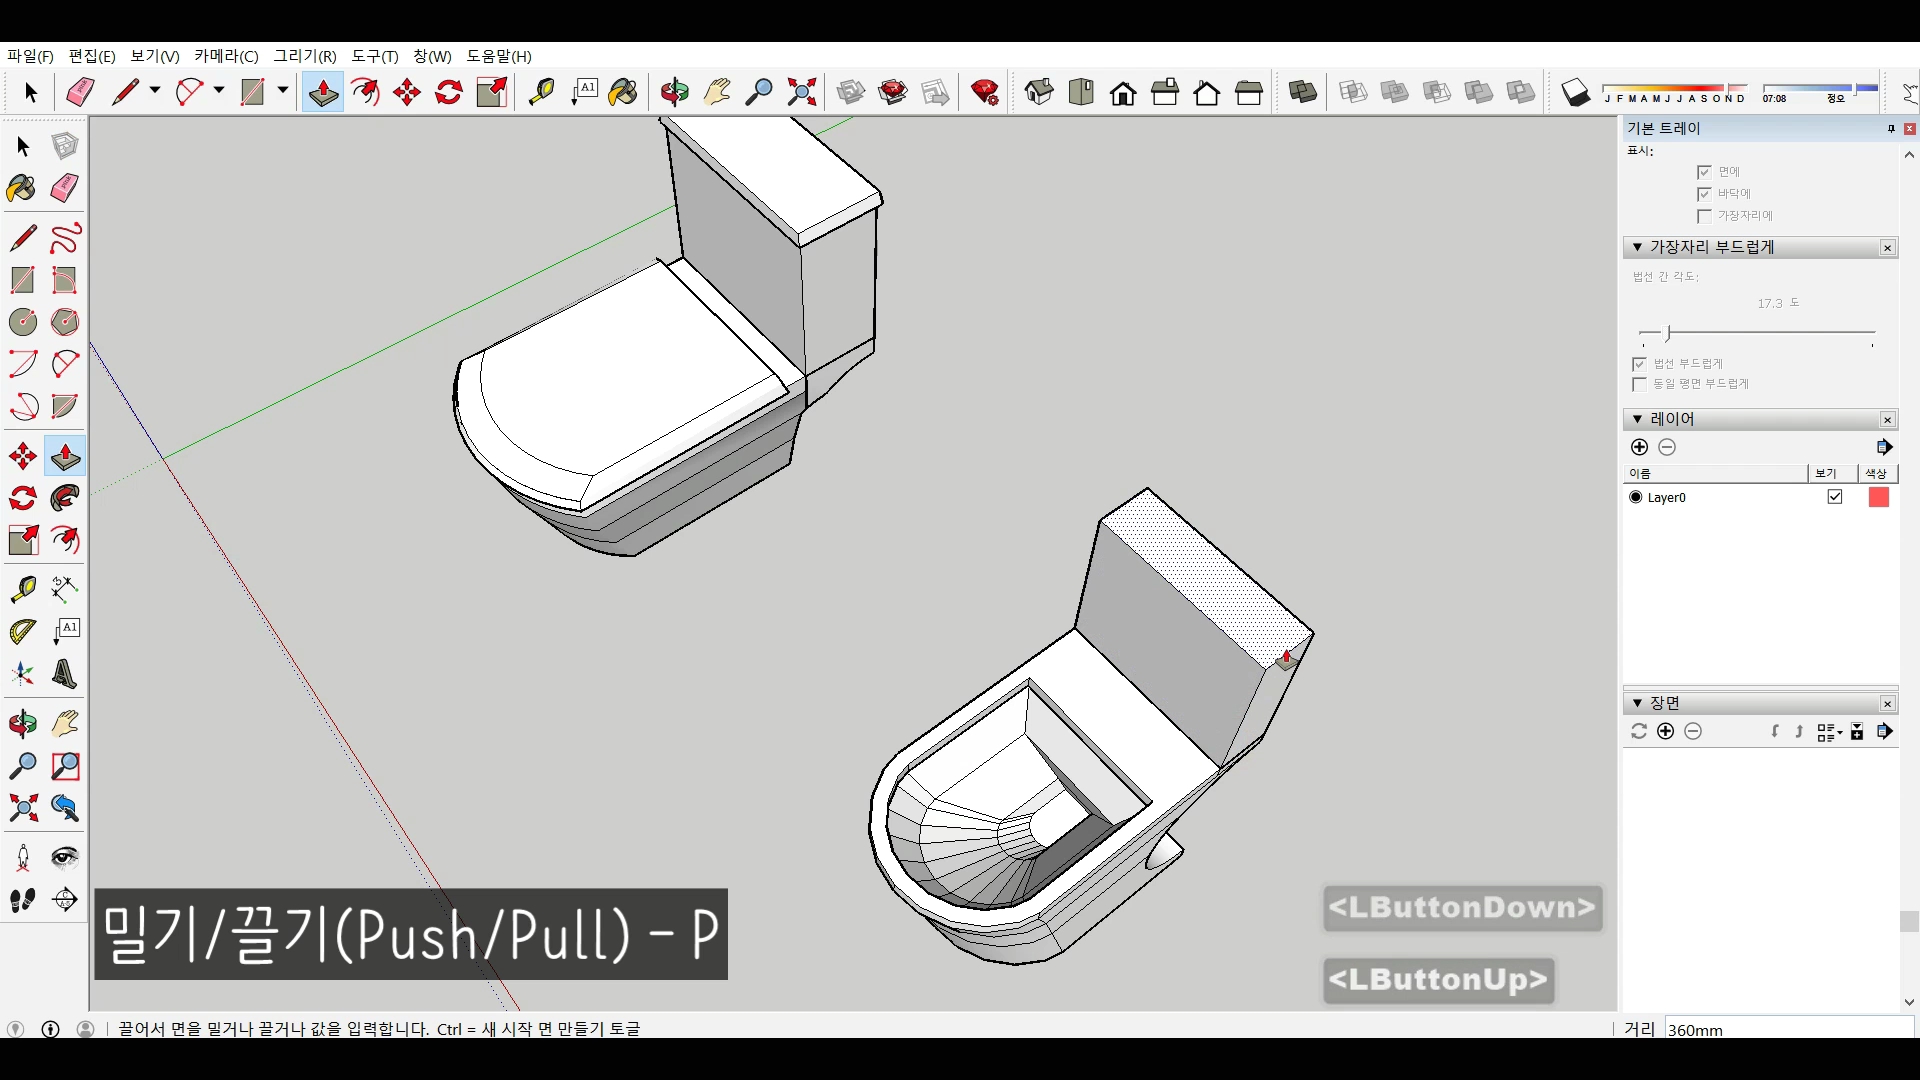The height and width of the screenshot is (1080, 1920).
Task: Select the Follow Me tool
Action: point(65,498)
